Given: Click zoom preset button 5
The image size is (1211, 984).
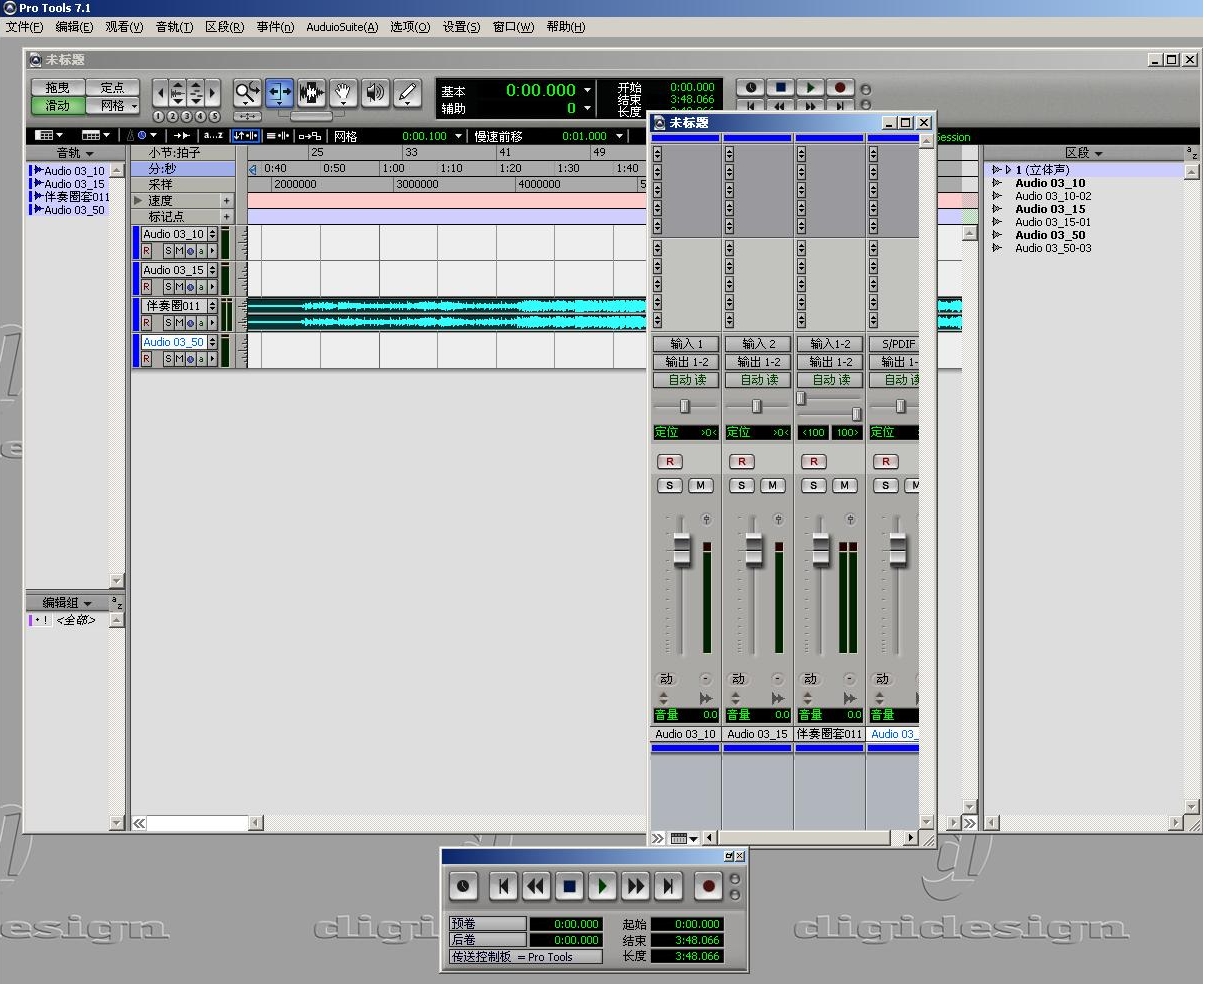Looking at the screenshot, I should 213,117.
